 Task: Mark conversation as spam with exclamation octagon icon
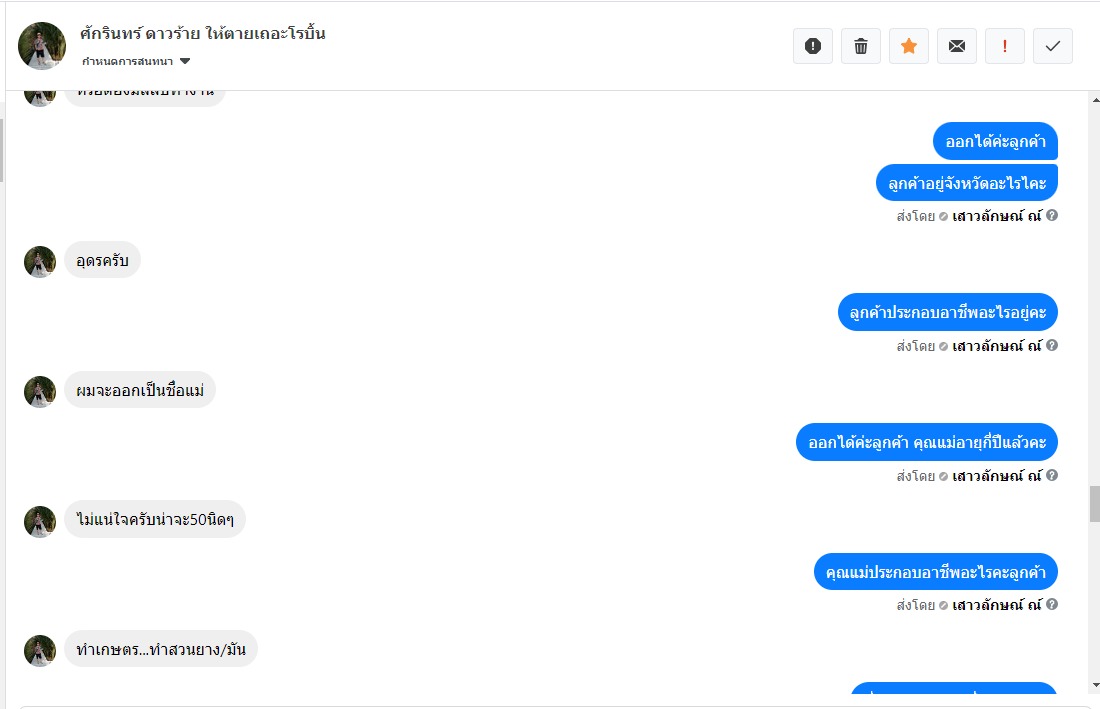(812, 46)
